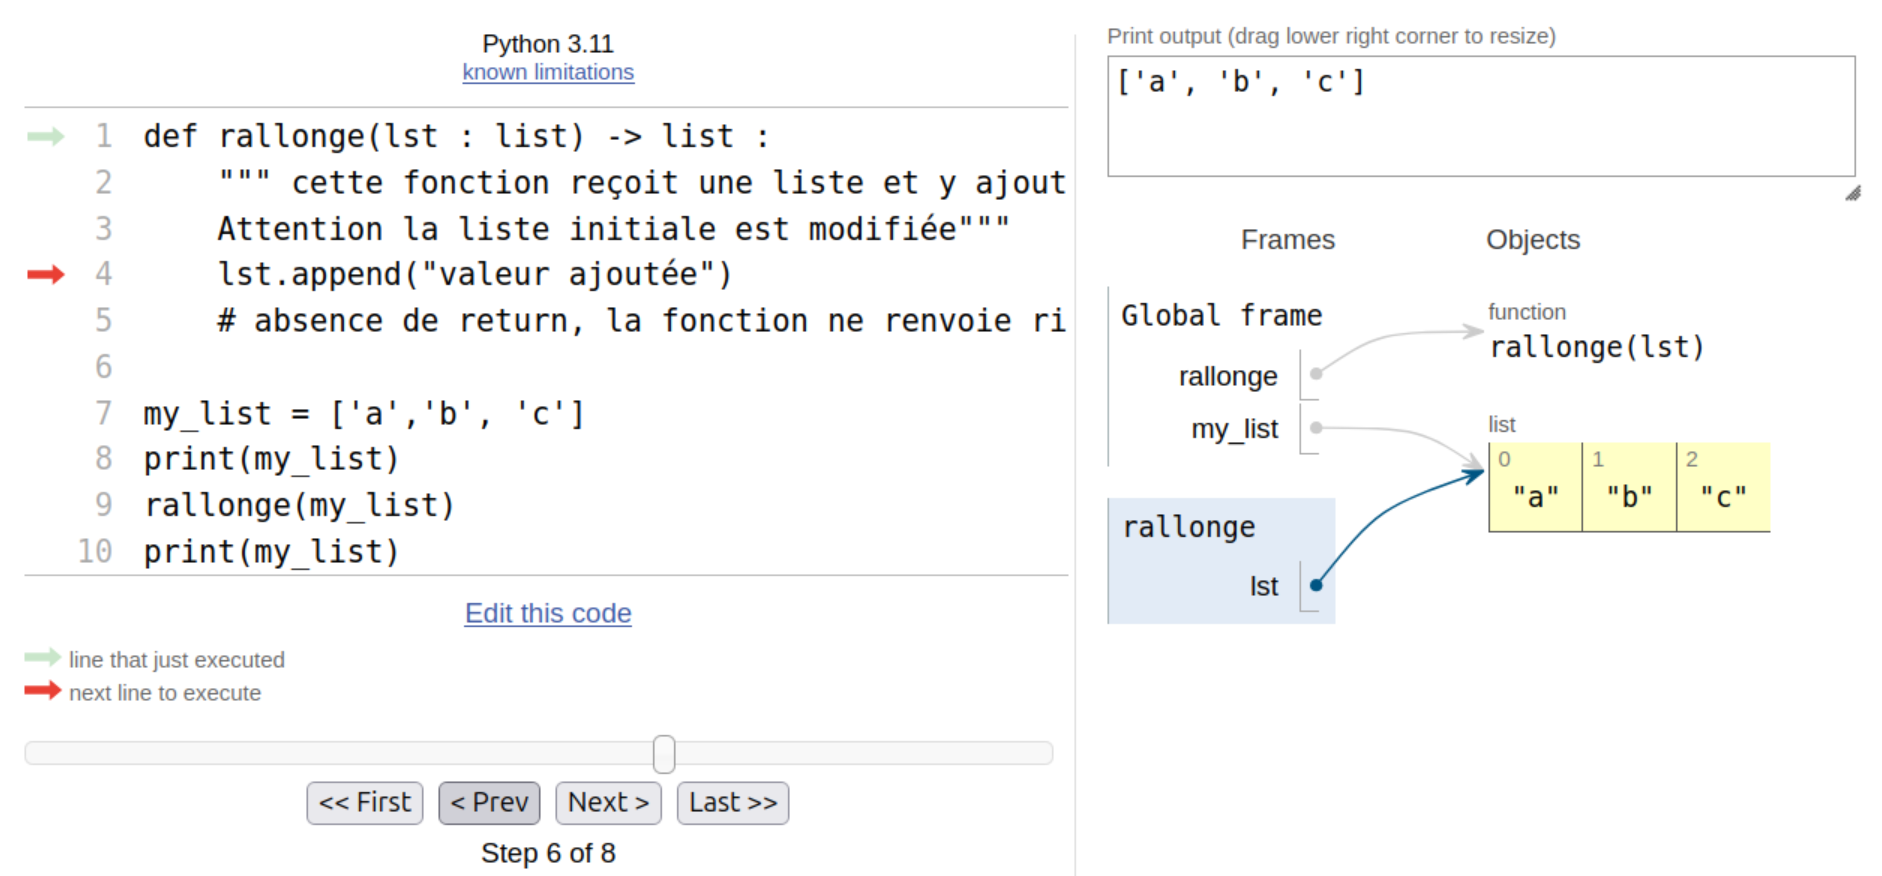Click the blue pointer dot of lst
The width and height of the screenshot is (1882, 876).
click(x=1316, y=586)
